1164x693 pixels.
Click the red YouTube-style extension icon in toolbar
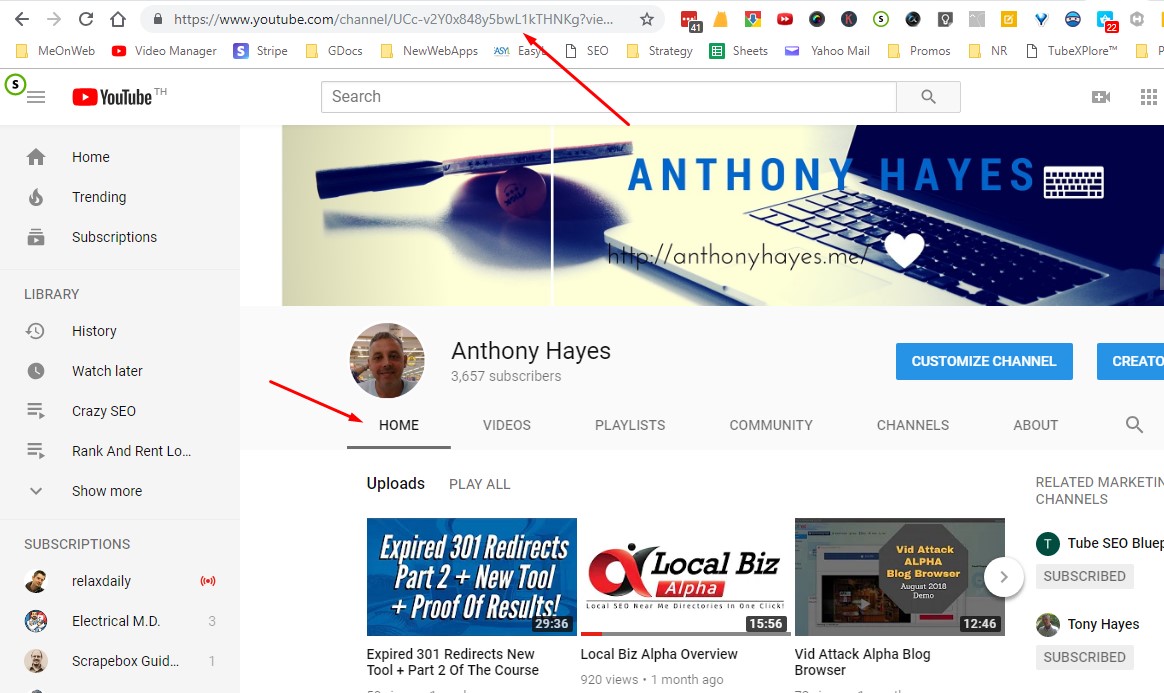785,19
